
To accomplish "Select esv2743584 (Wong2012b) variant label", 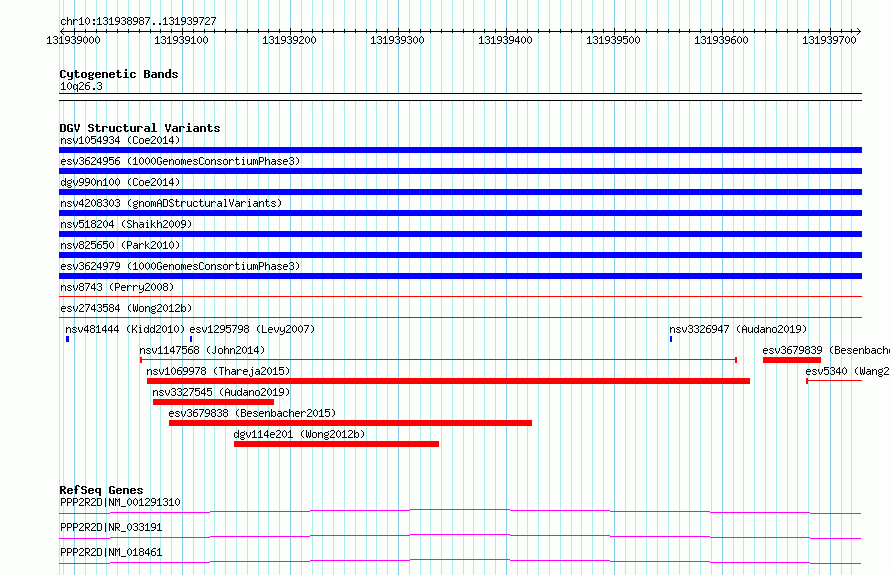I will pos(126,308).
